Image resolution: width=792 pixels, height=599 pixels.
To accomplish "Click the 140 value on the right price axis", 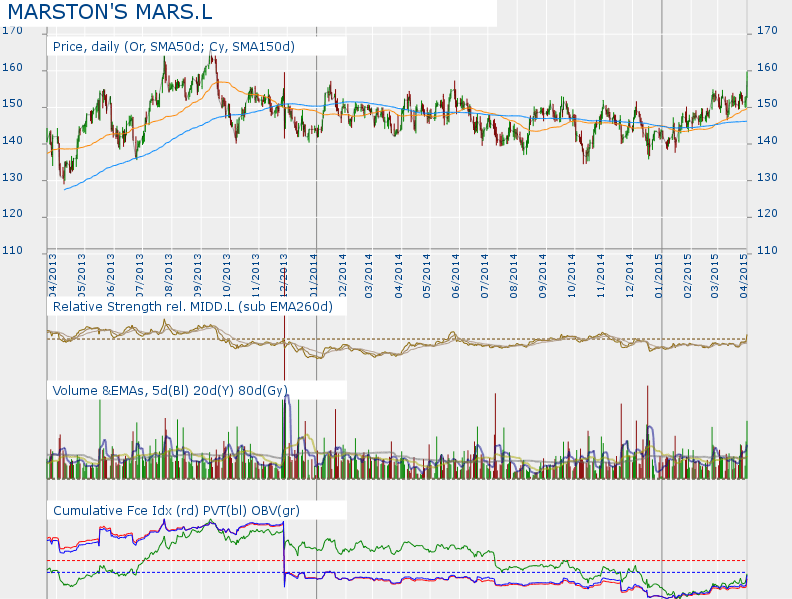I will pyautogui.click(x=767, y=141).
